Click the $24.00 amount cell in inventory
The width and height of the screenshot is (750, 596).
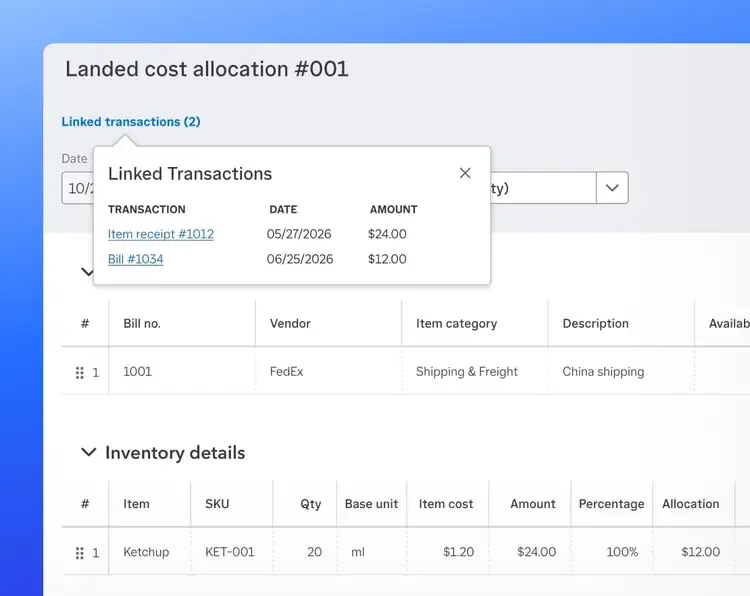click(x=529, y=552)
